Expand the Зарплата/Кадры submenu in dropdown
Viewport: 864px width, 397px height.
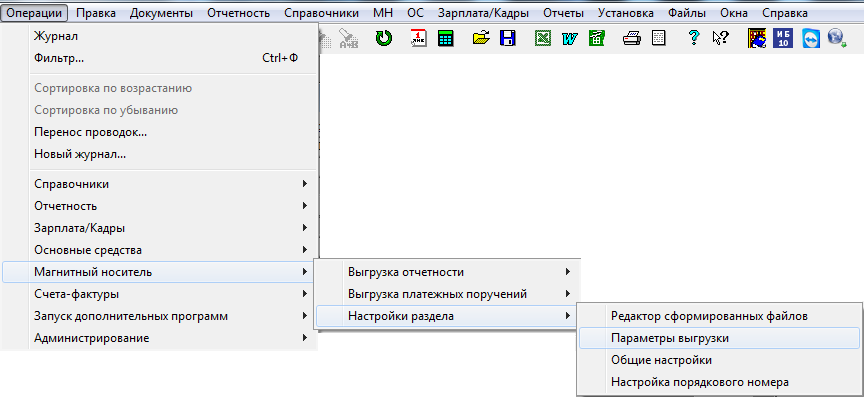pos(160,228)
